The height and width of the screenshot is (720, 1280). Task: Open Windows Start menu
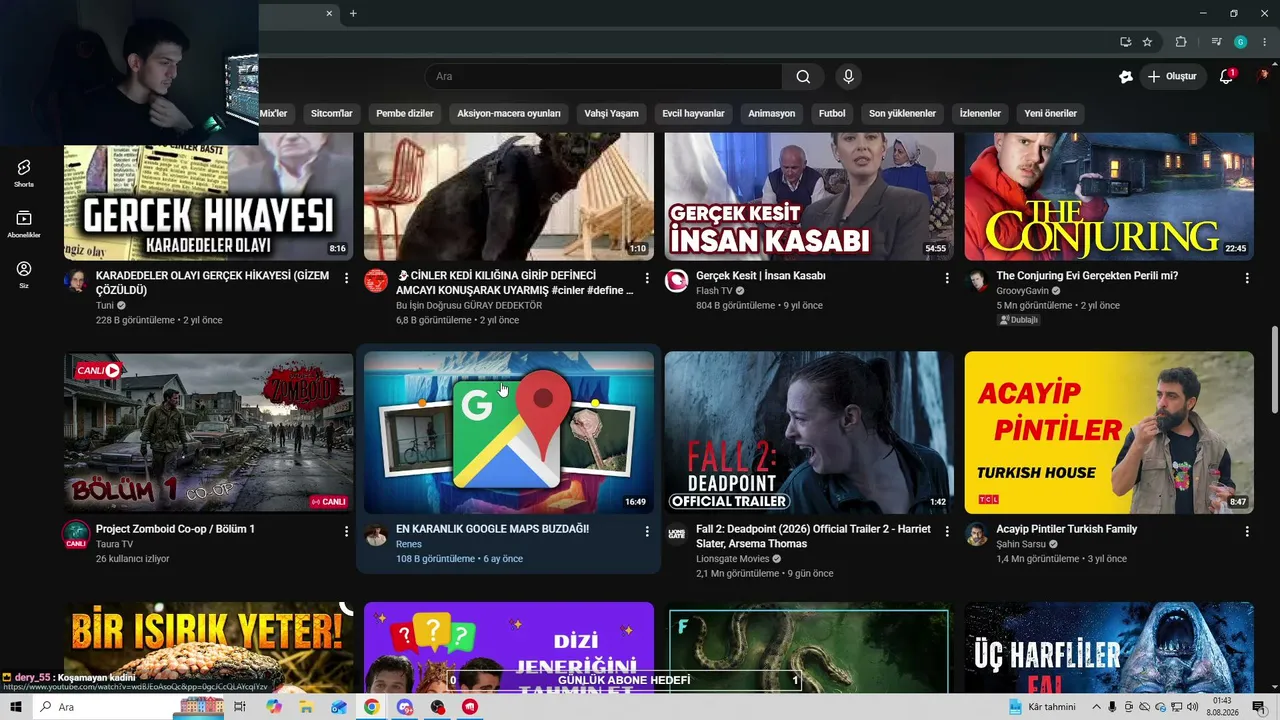[16, 707]
